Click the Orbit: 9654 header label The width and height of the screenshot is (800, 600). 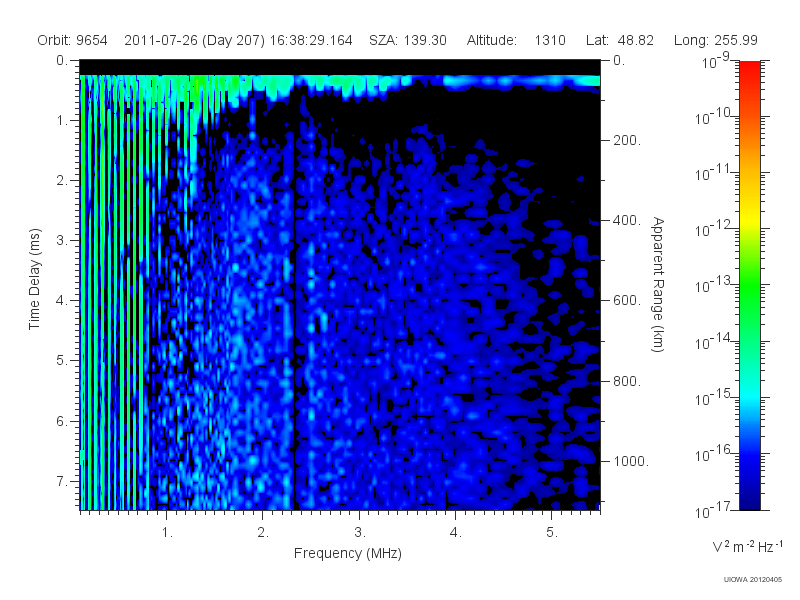[72, 40]
